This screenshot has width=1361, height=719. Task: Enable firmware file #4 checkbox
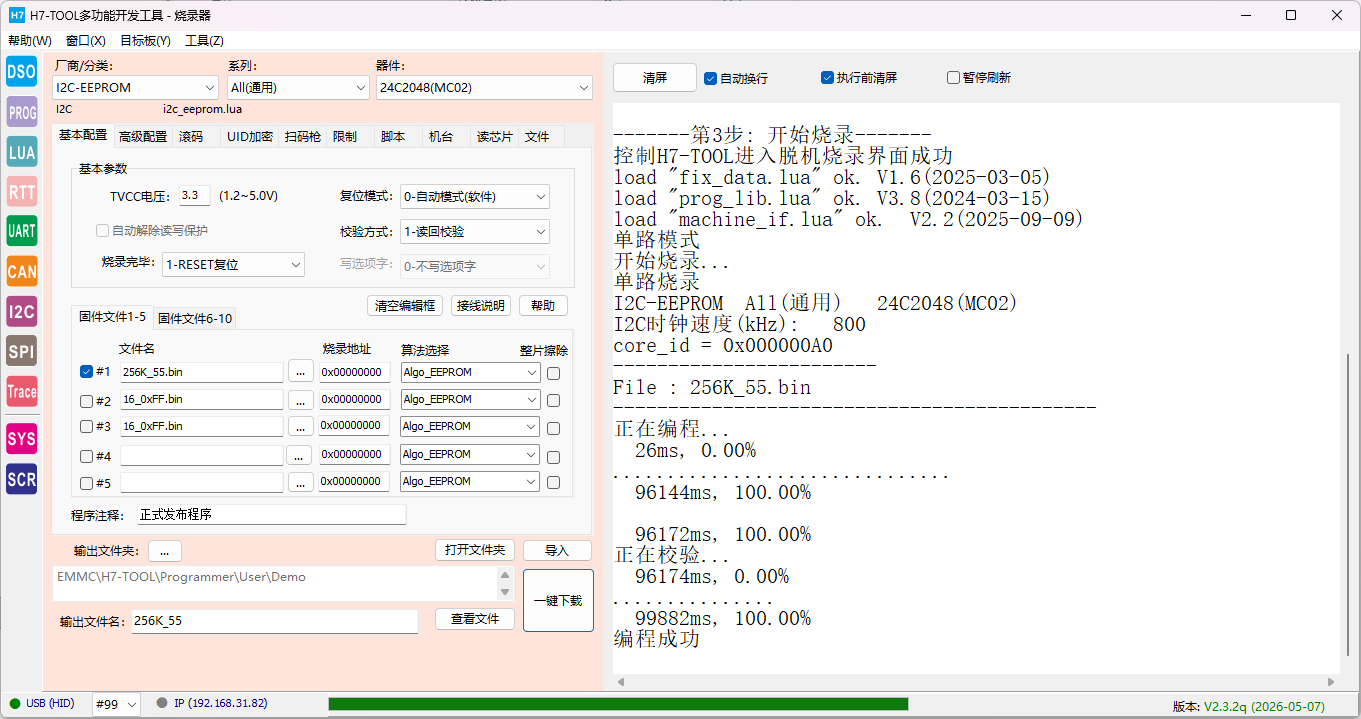(x=86, y=456)
